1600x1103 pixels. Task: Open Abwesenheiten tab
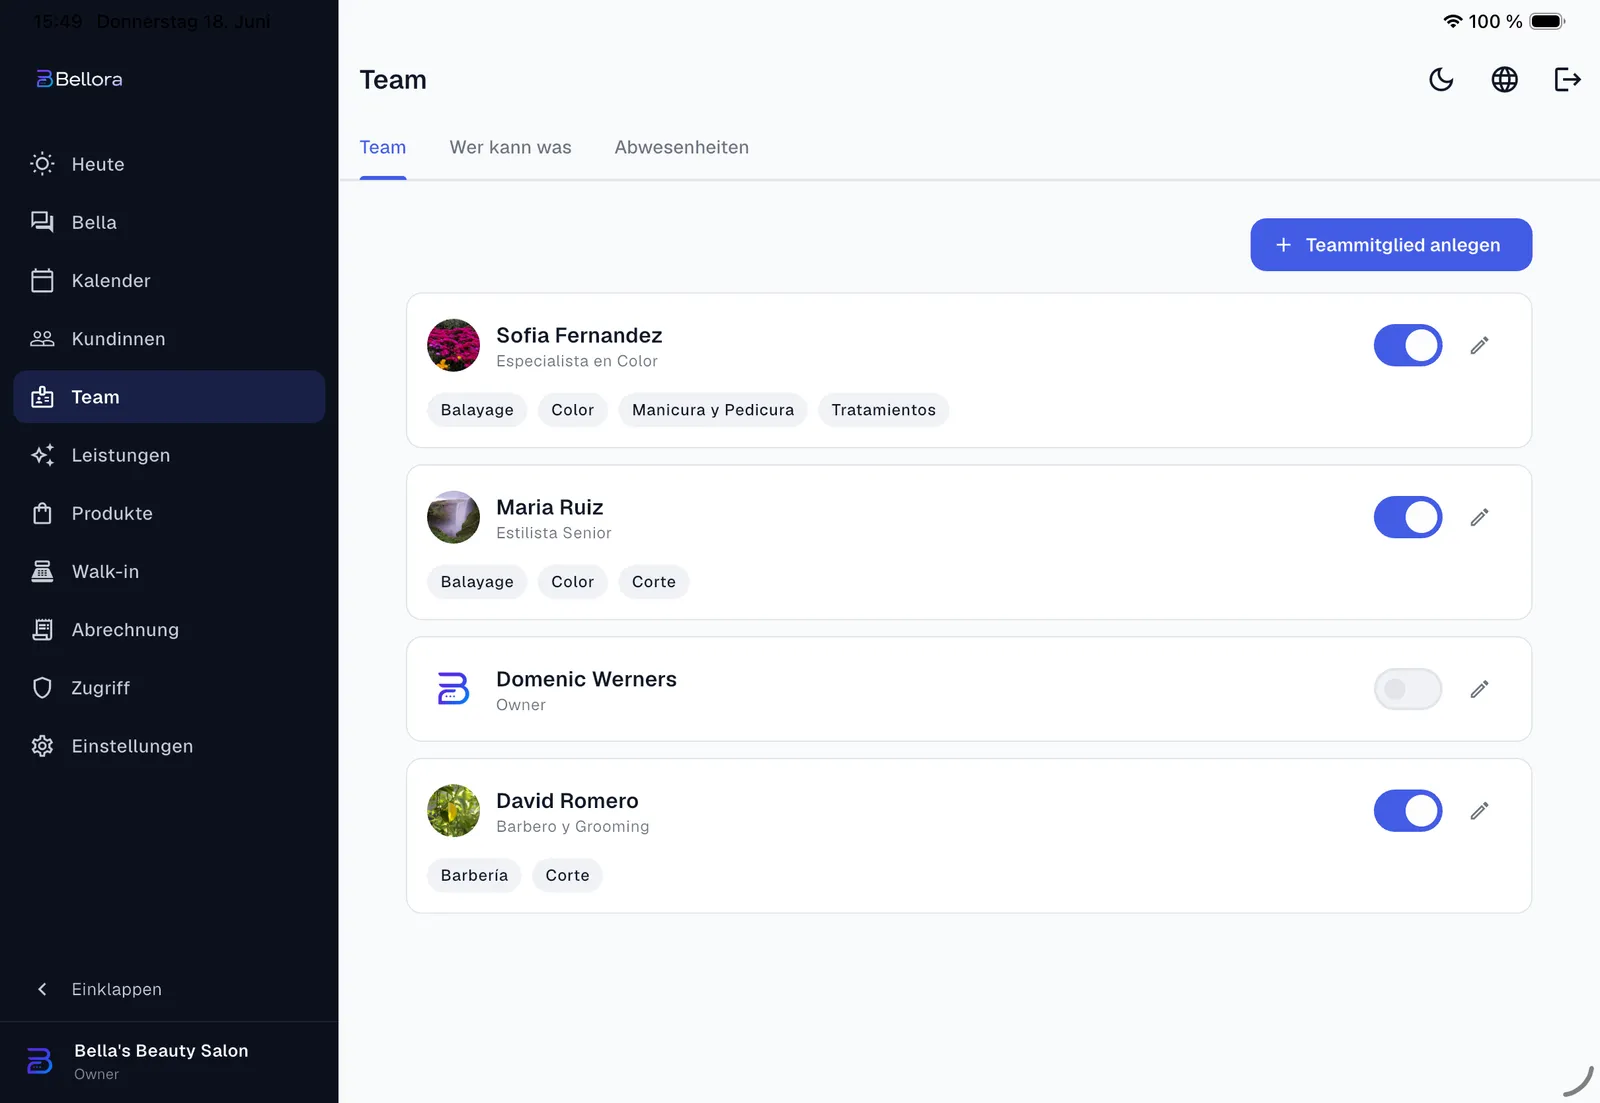coord(681,147)
